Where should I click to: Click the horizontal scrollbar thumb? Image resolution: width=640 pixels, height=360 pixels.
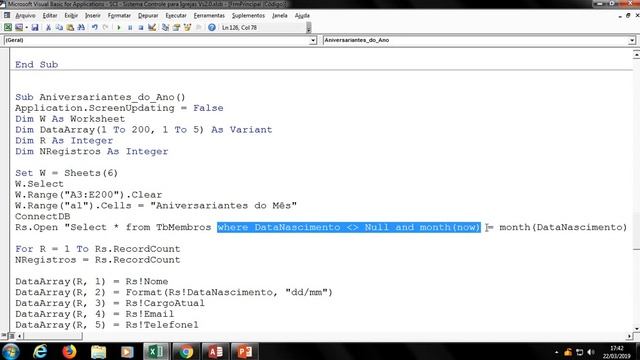coord(53,336)
